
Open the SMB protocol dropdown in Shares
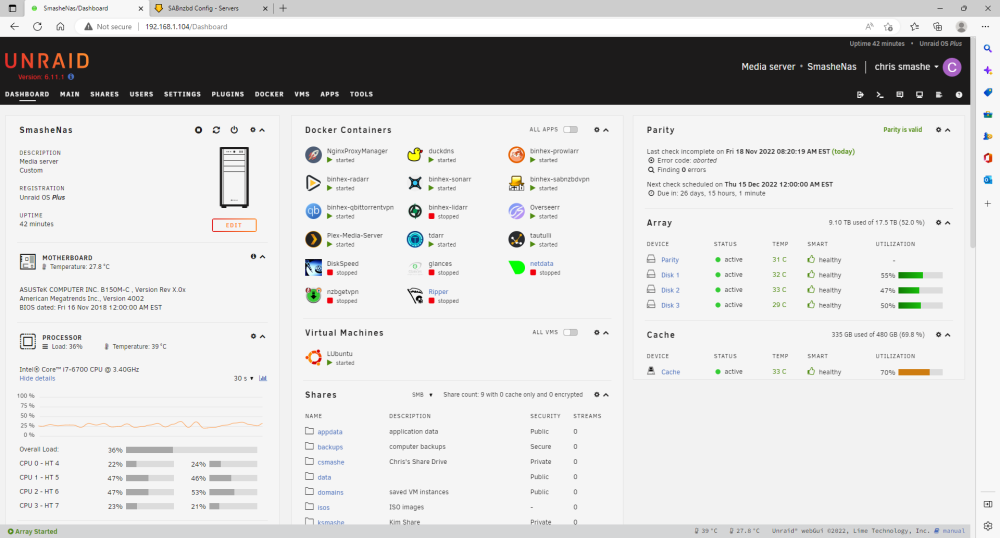(422, 395)
